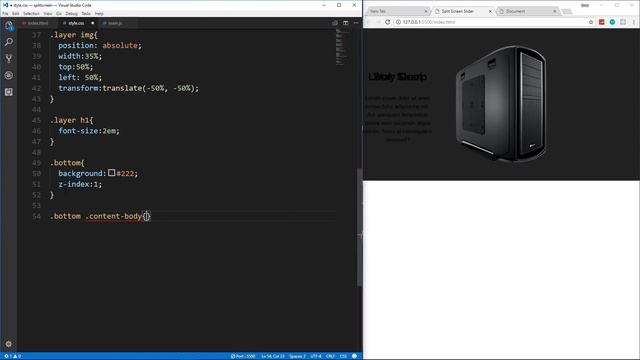Open the Chrome three-dot menu
Image resolution: width=640 pixels, height=360 pixels.
[633, 22]
